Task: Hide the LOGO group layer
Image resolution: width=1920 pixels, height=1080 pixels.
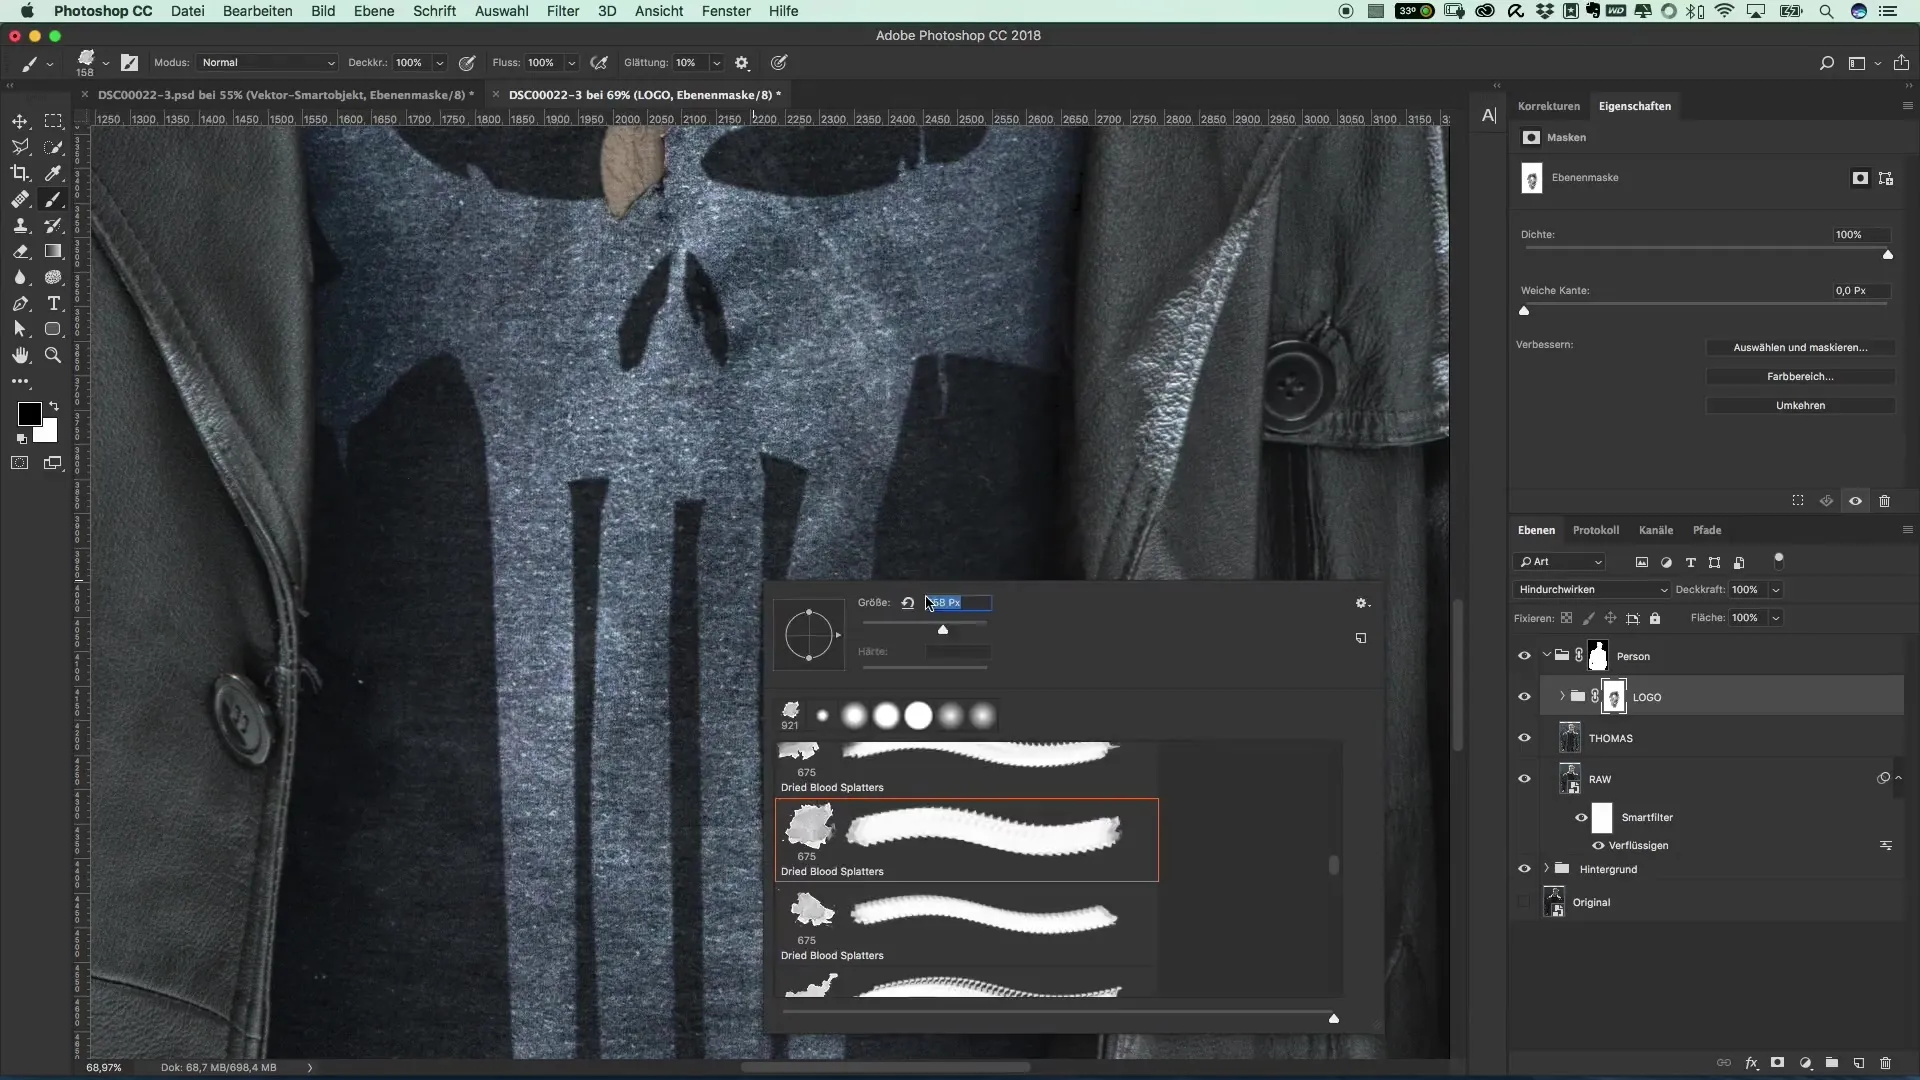Action: (1524, 697)
